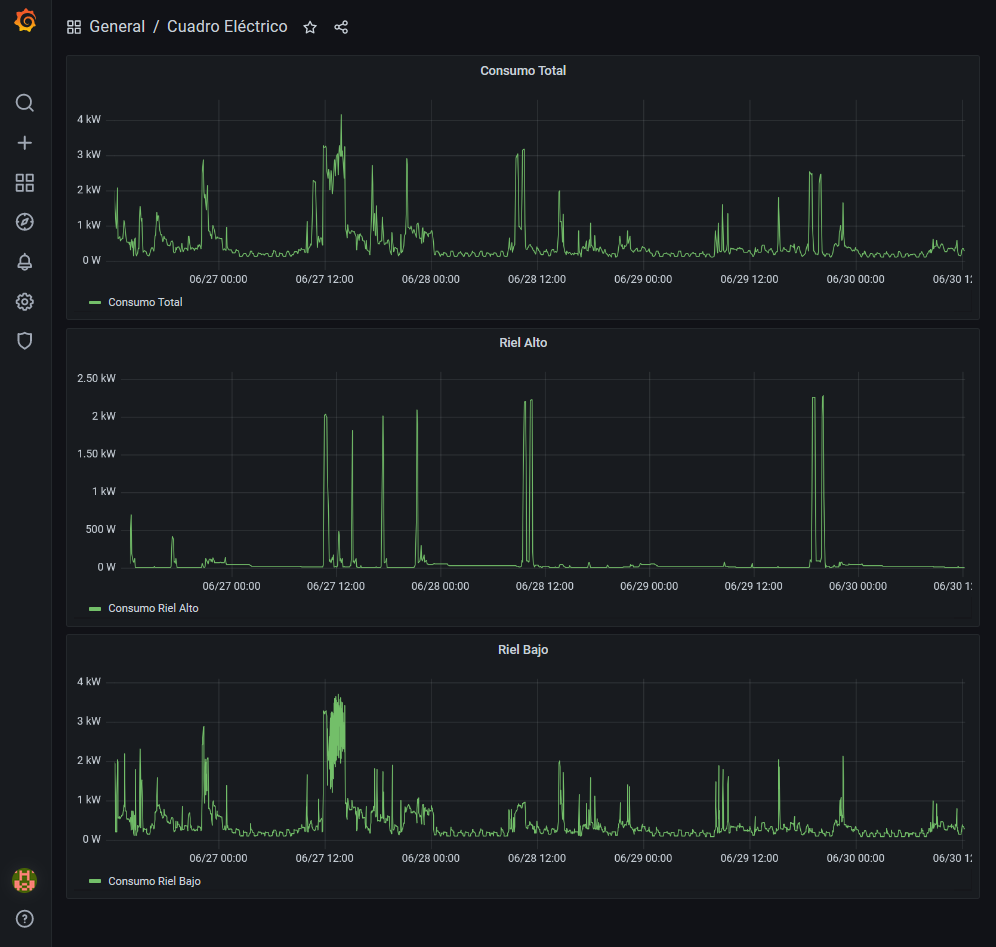
Task: Click the dashboard grid icon beside General
Action: click(74, 27)
